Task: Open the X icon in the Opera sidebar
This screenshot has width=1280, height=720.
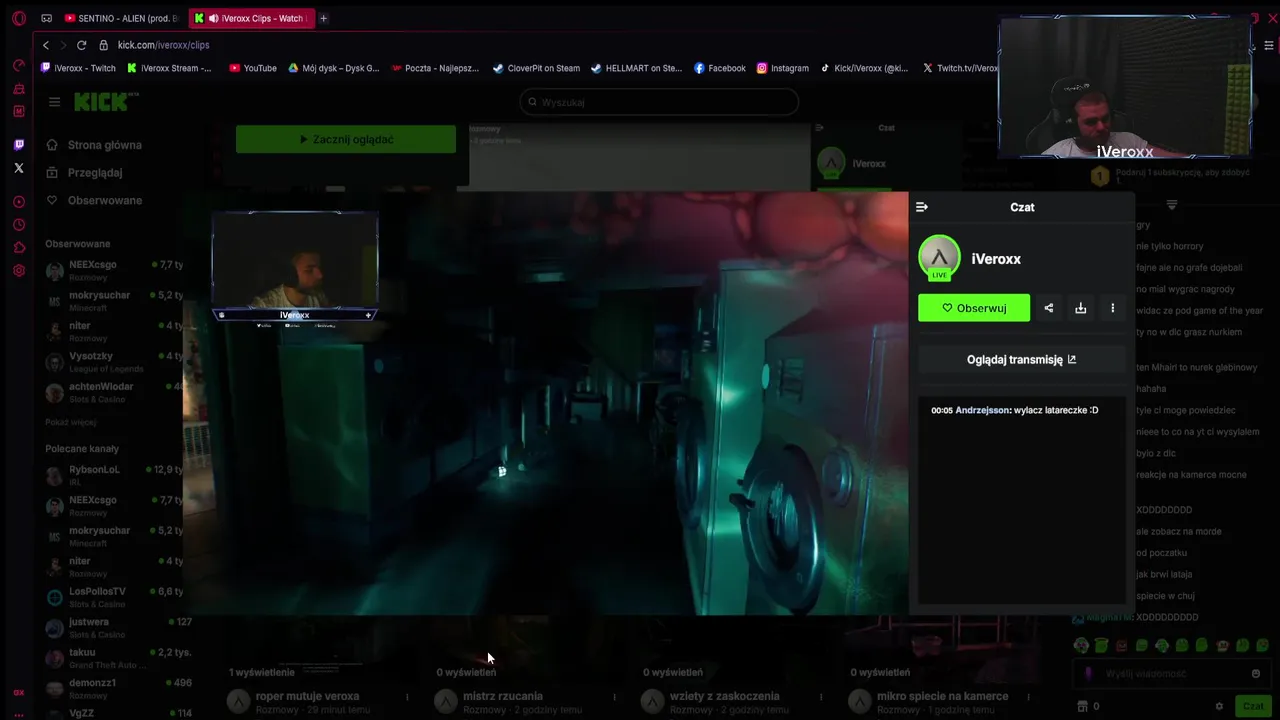Action: (x=18, y=168)
